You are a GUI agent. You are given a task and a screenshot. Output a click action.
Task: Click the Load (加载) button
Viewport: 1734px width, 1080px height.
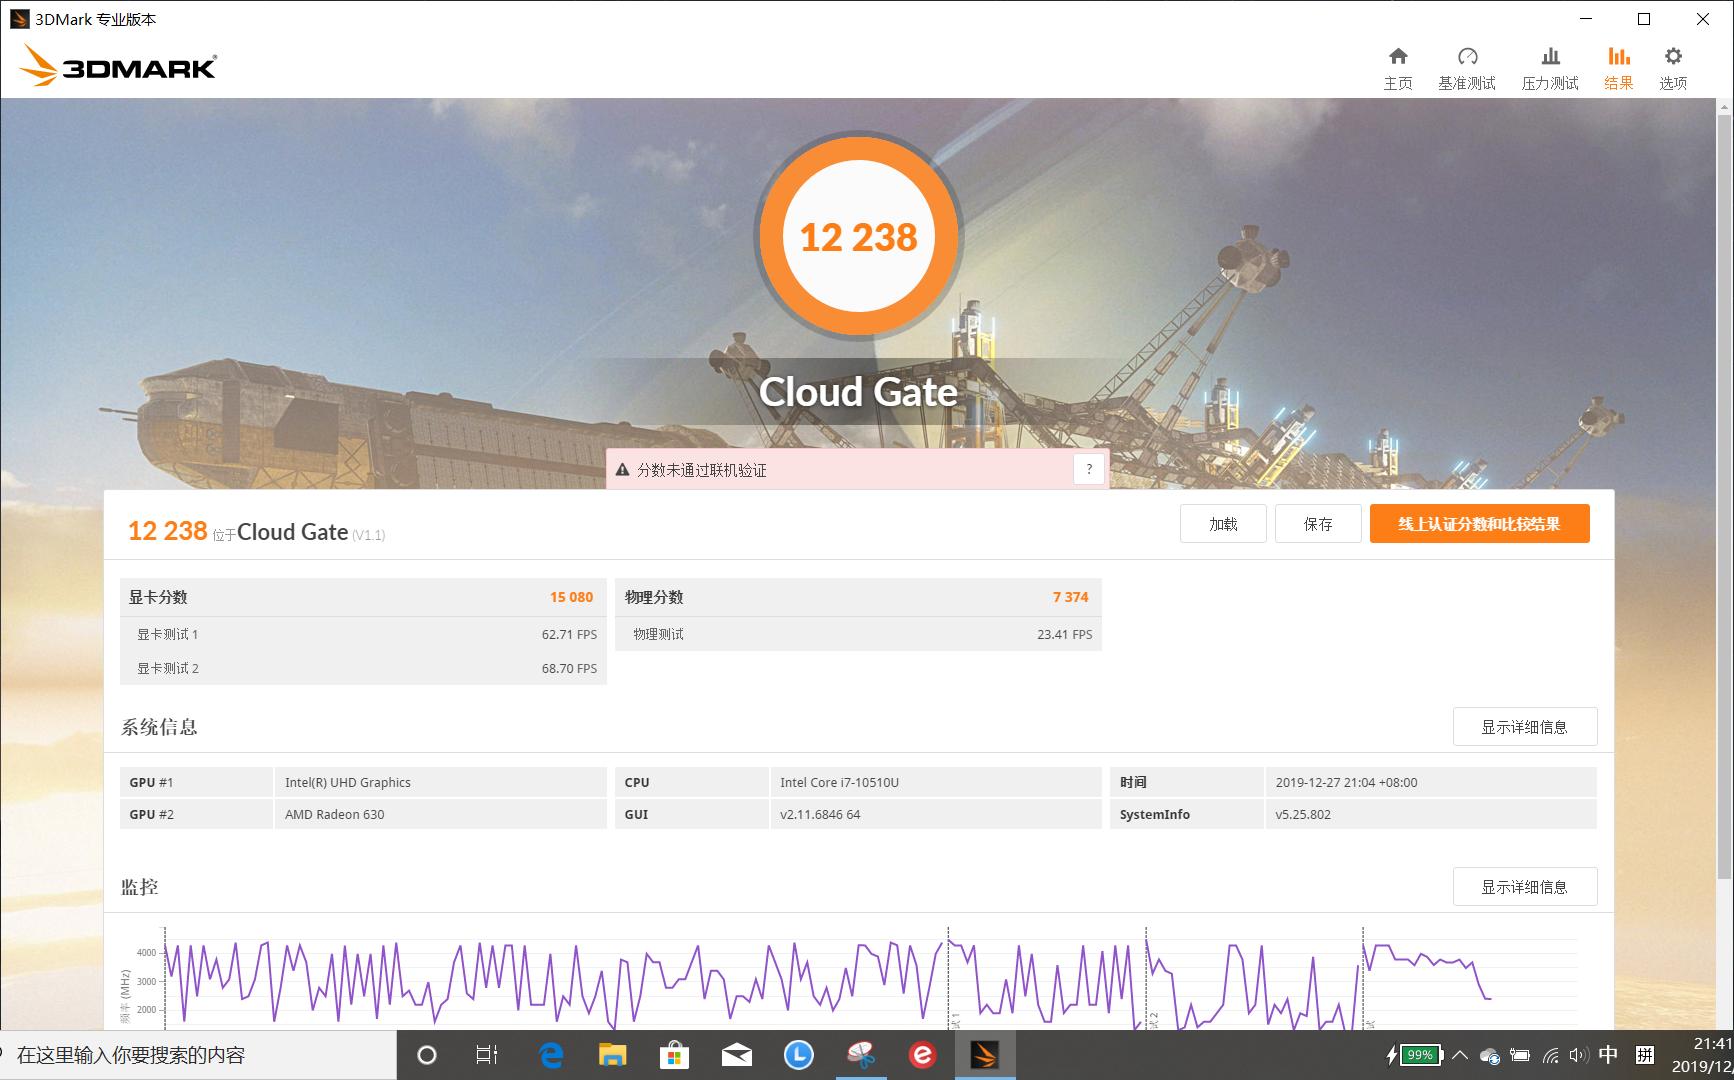coord(1223,524)
